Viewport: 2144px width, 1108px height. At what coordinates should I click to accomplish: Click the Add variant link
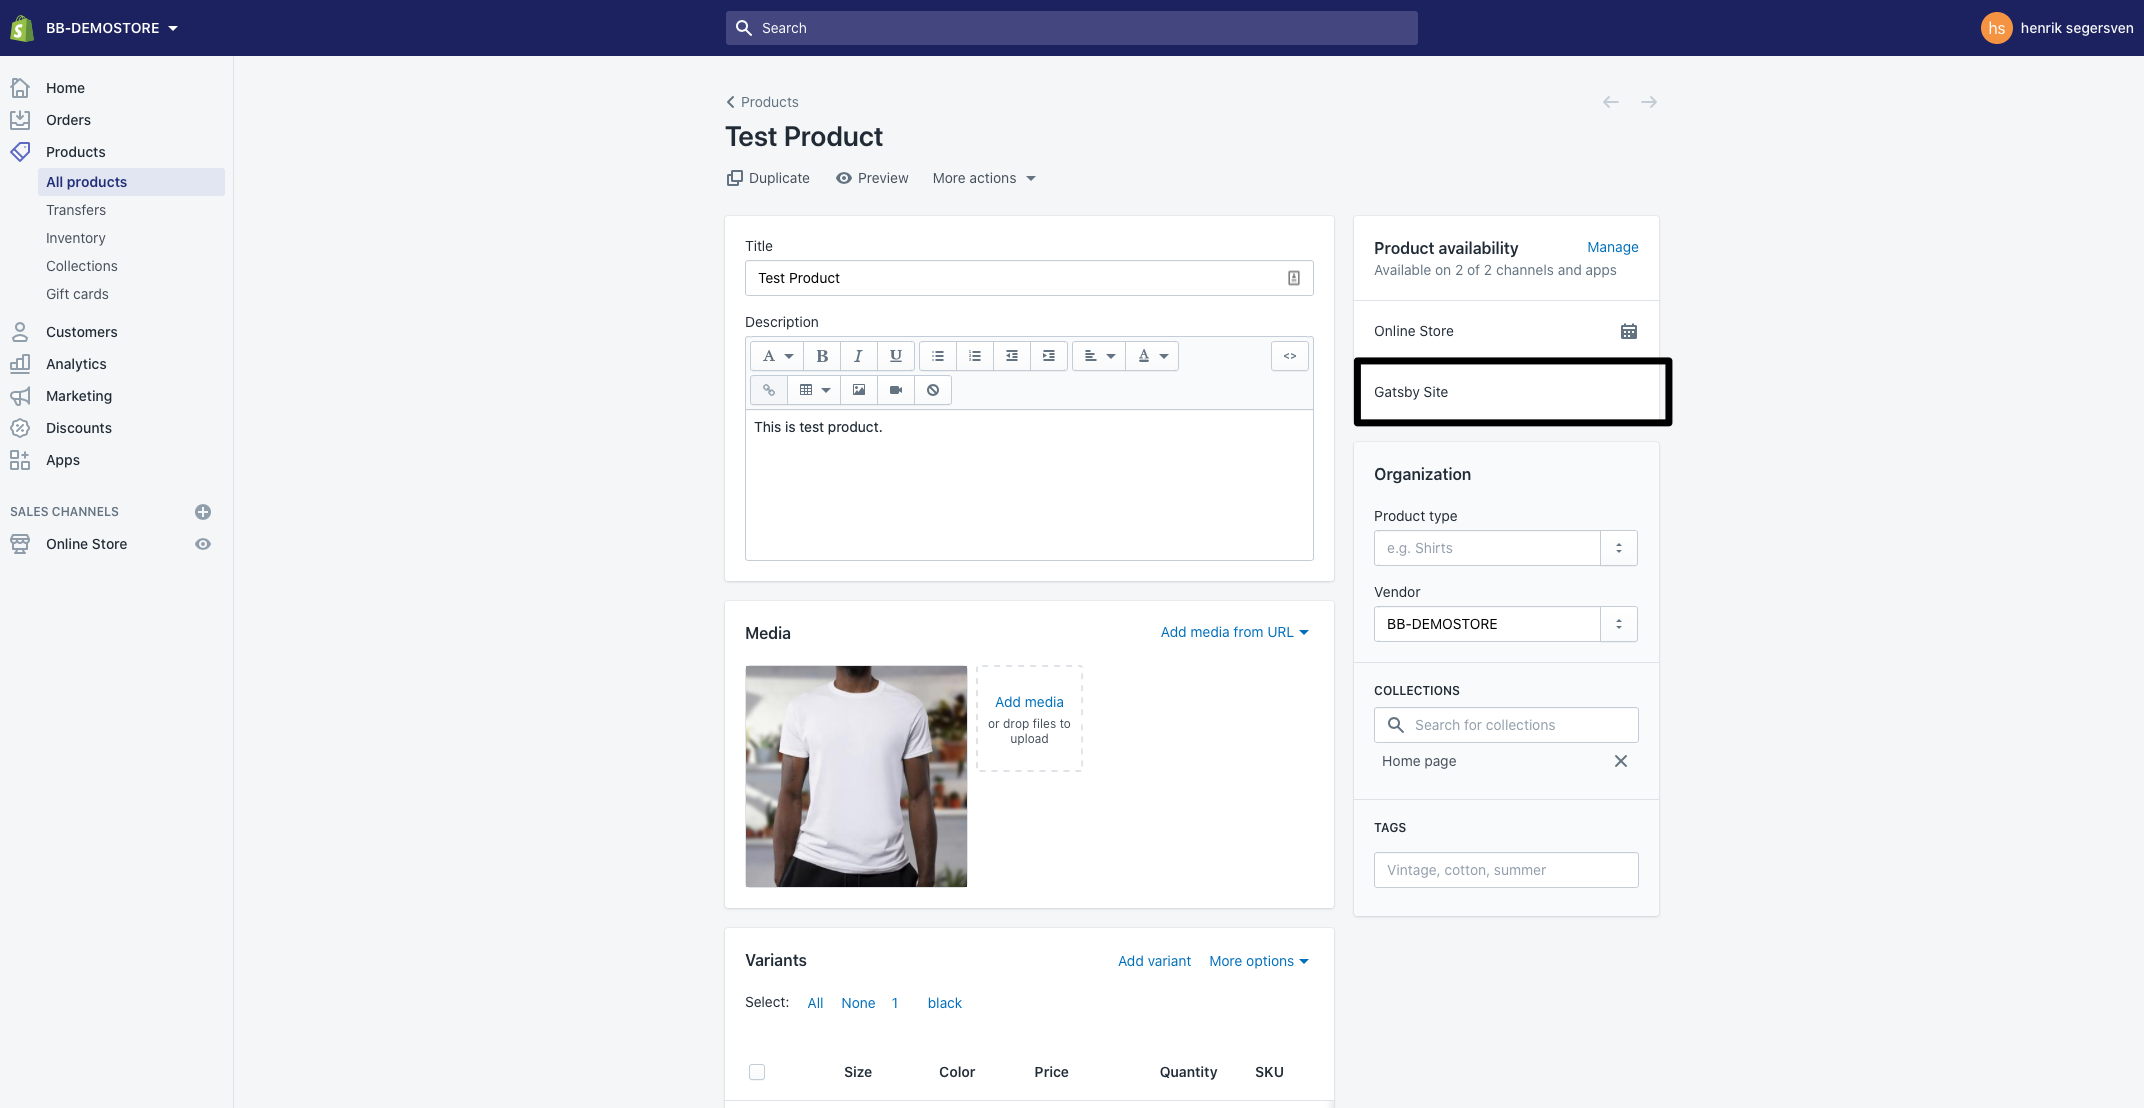[x=1154, y=961]
